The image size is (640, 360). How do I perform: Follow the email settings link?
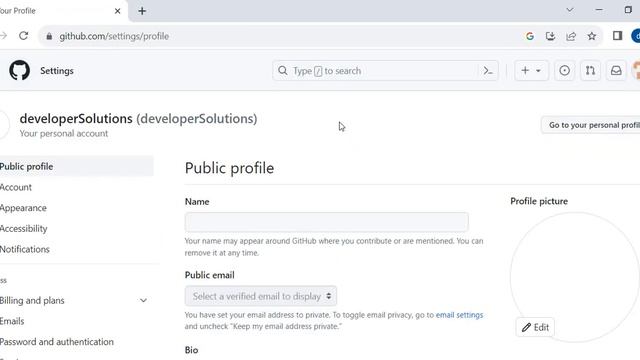pyautogui.click(x=459, y=315)
